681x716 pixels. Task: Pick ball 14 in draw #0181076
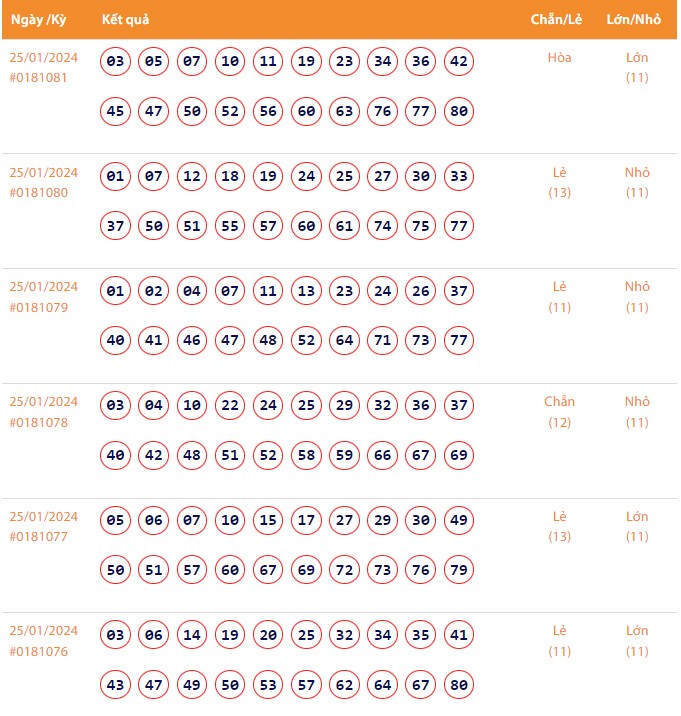click(x=192, y=636)
